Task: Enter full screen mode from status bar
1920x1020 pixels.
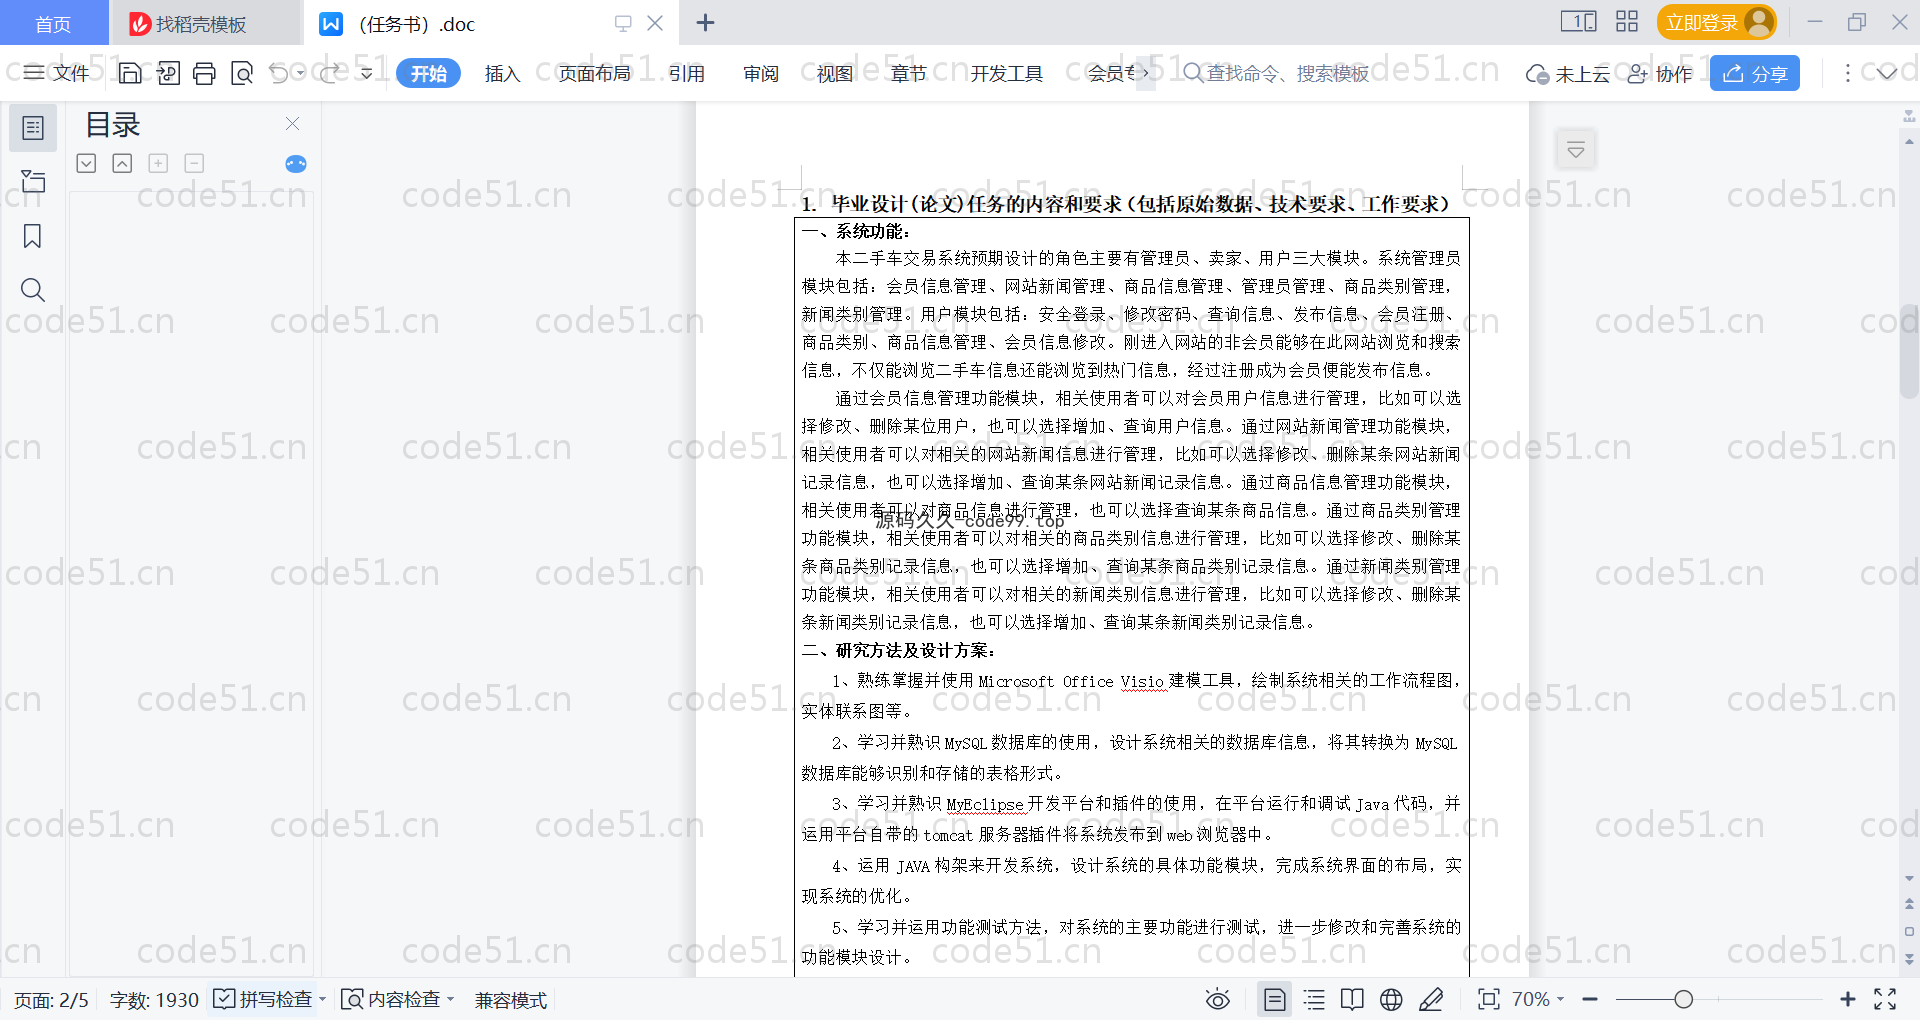Action: pos(1885,999)
